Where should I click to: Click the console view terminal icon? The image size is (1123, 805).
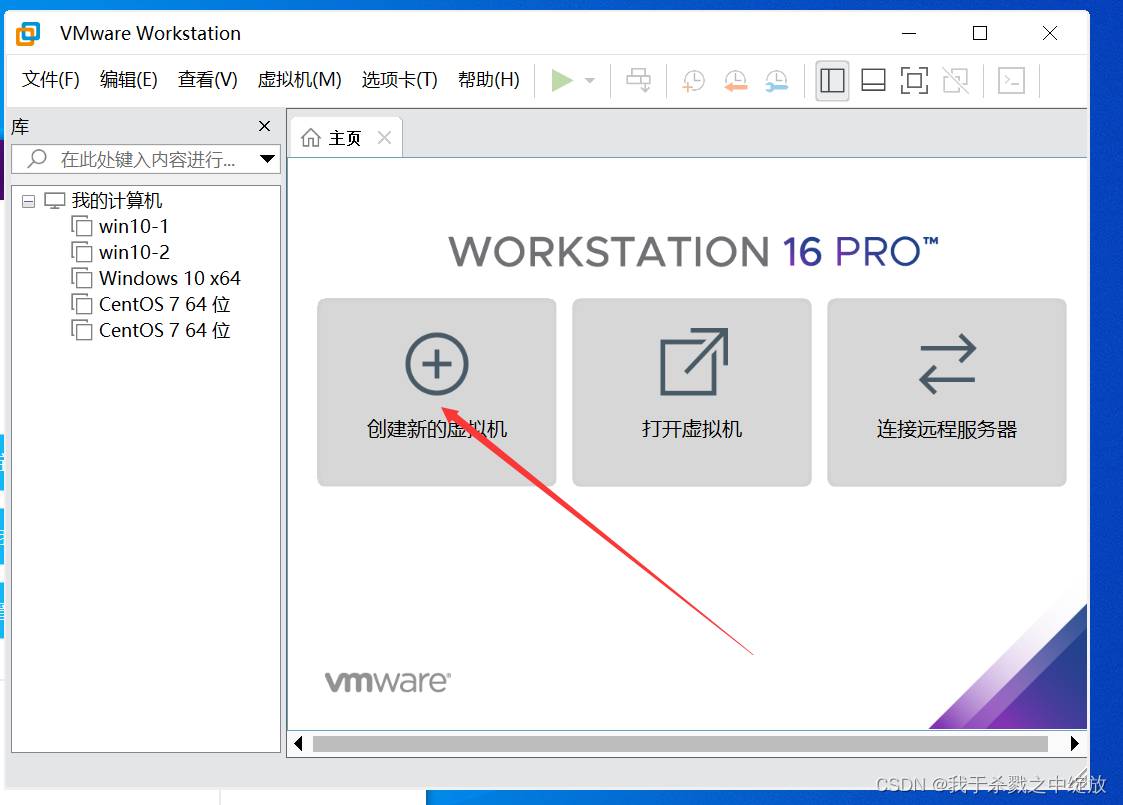point(1012,80)
